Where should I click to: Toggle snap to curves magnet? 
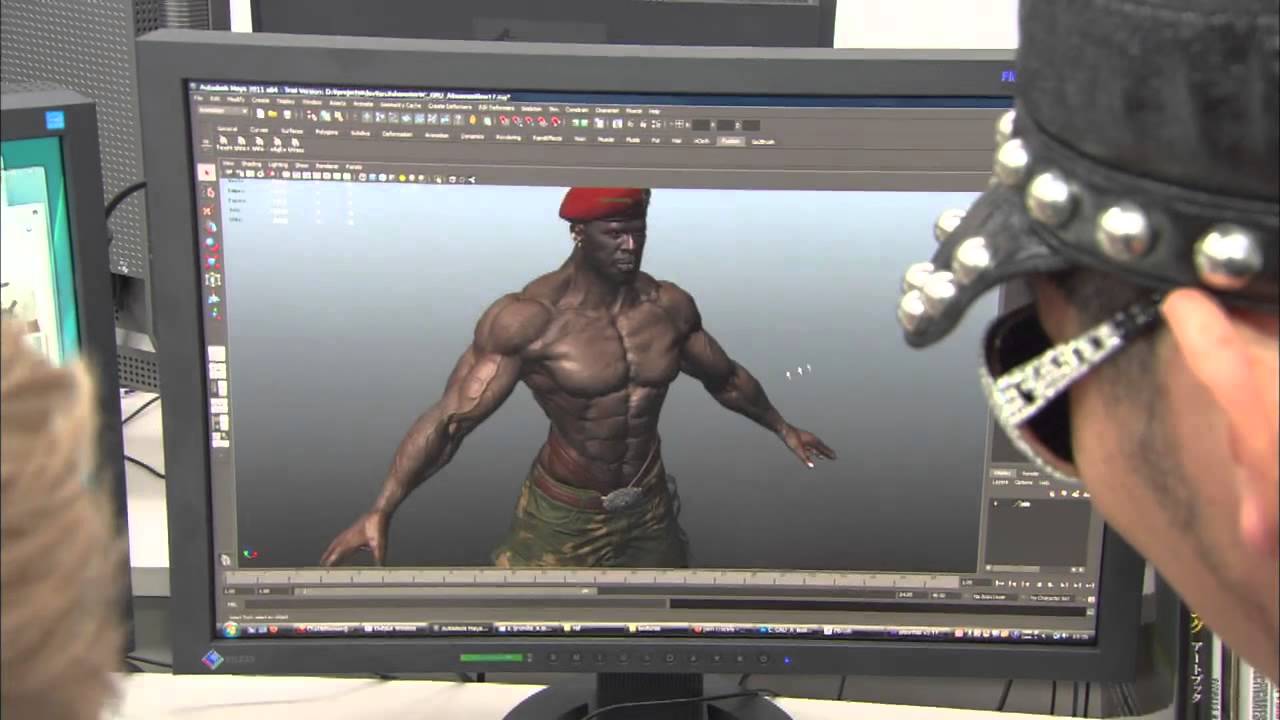point(517,120)
